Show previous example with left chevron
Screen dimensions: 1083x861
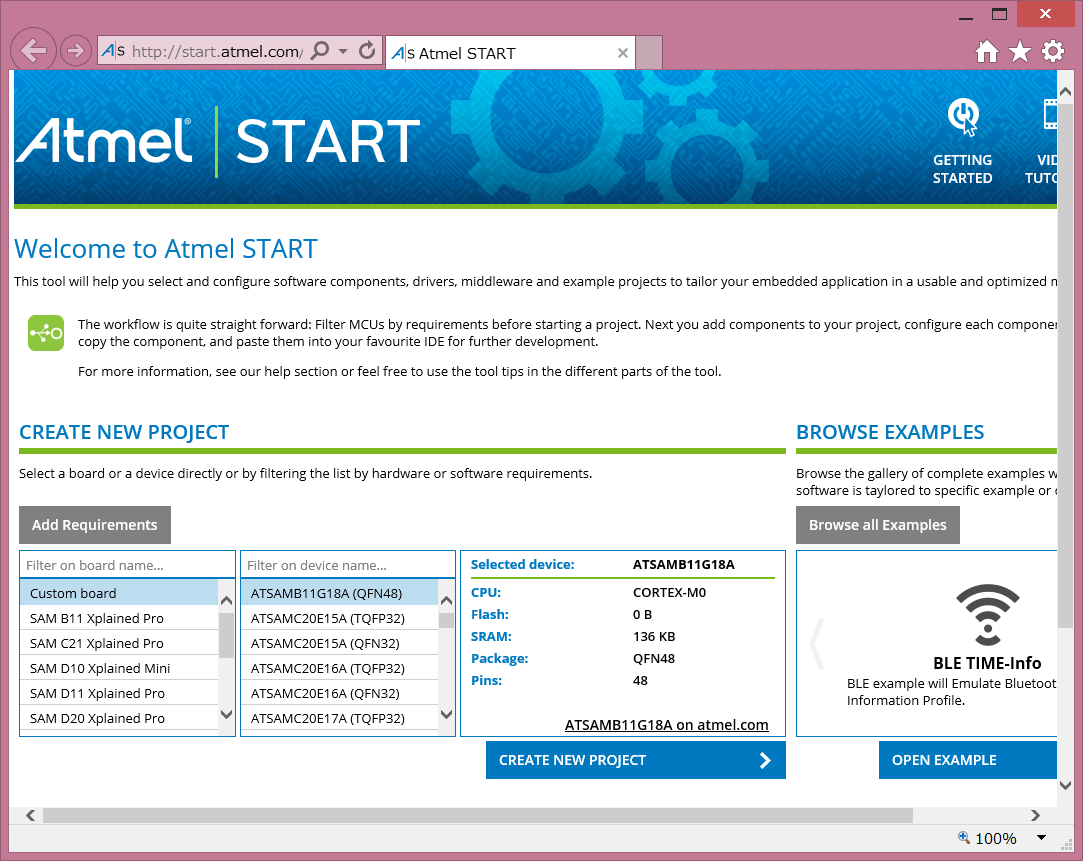[x=817, y=644]
